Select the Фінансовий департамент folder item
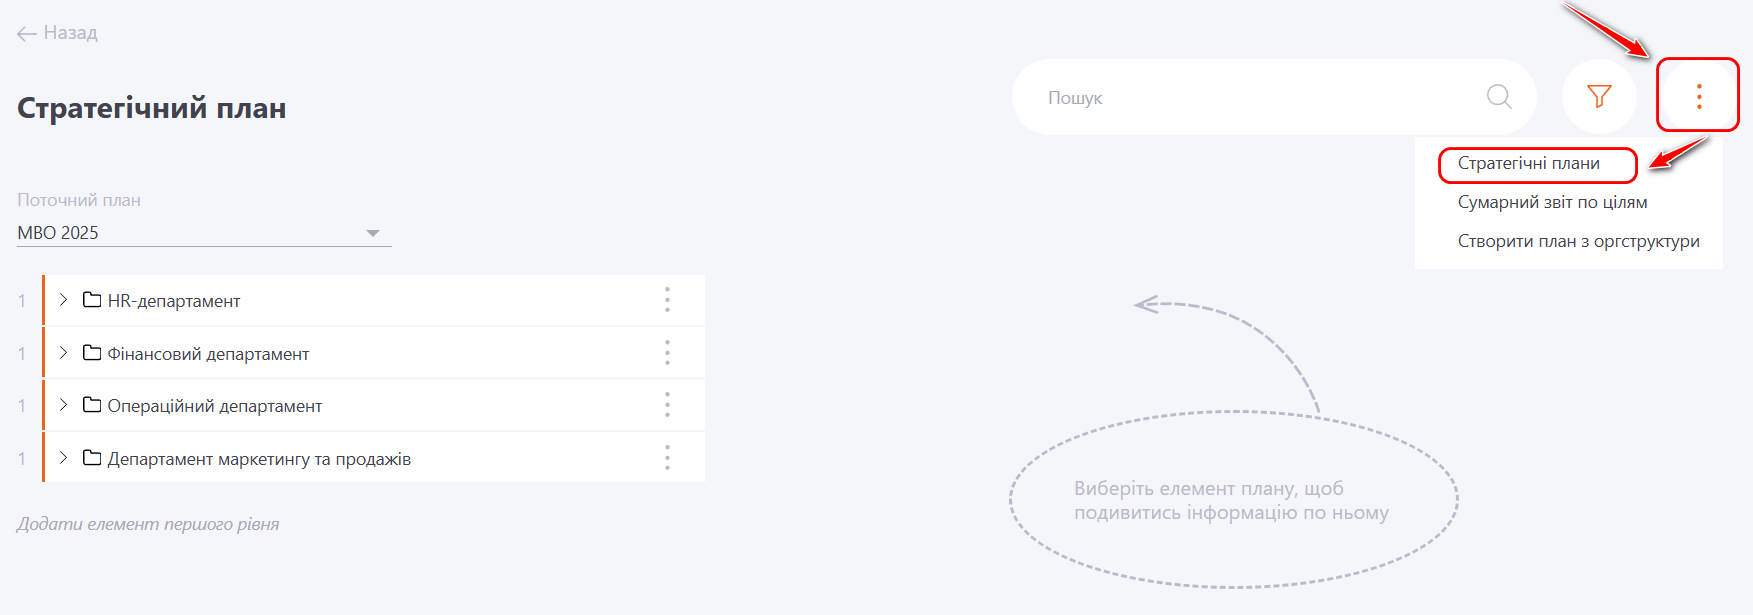1753x615 pixels. pyautogui.click(x=208, y=354)
